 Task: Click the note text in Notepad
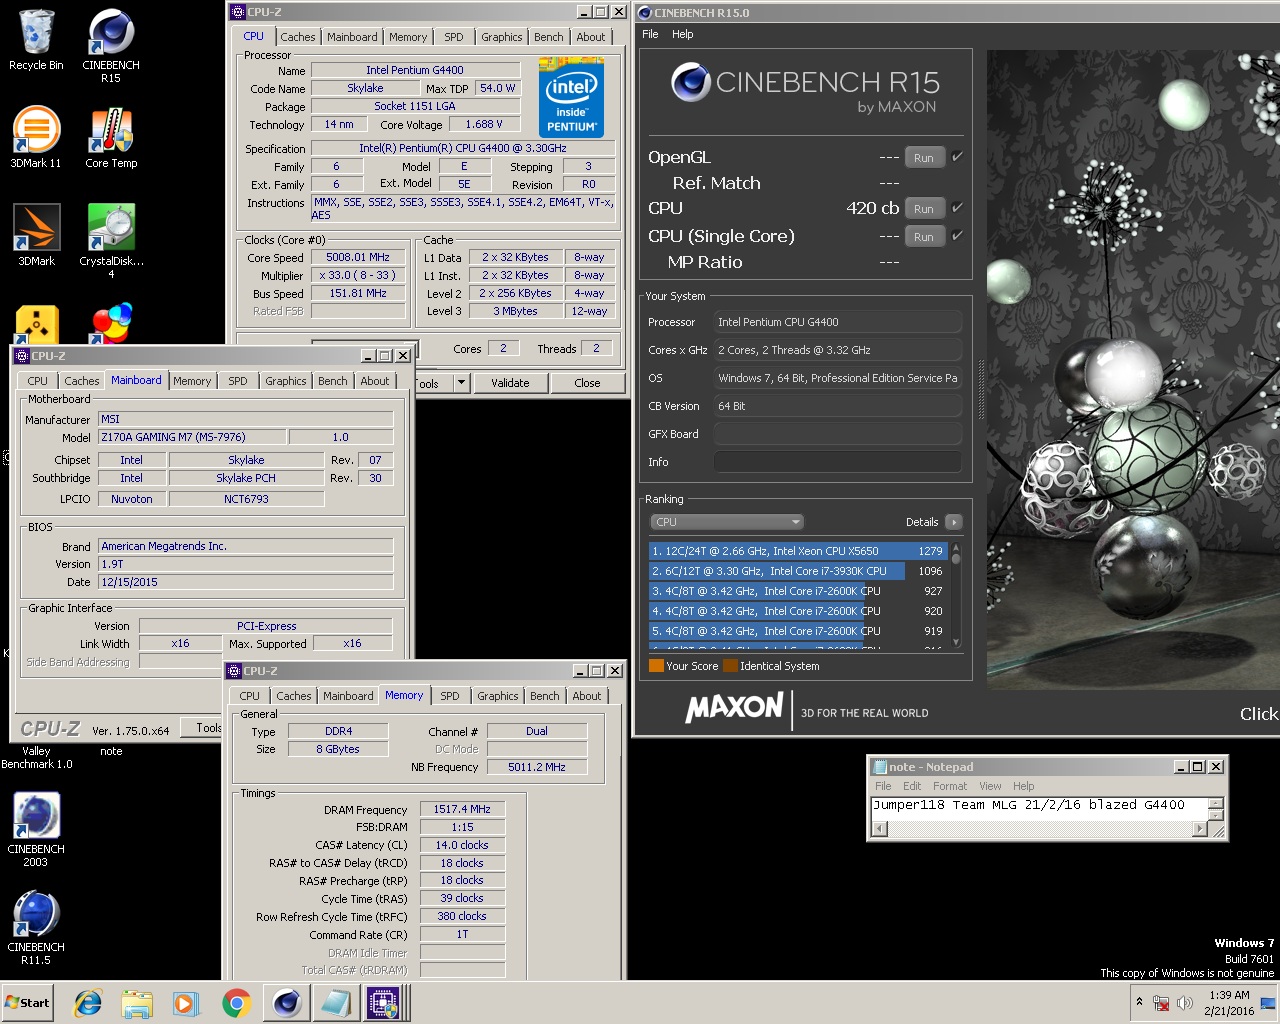(x=1028, y=805)
